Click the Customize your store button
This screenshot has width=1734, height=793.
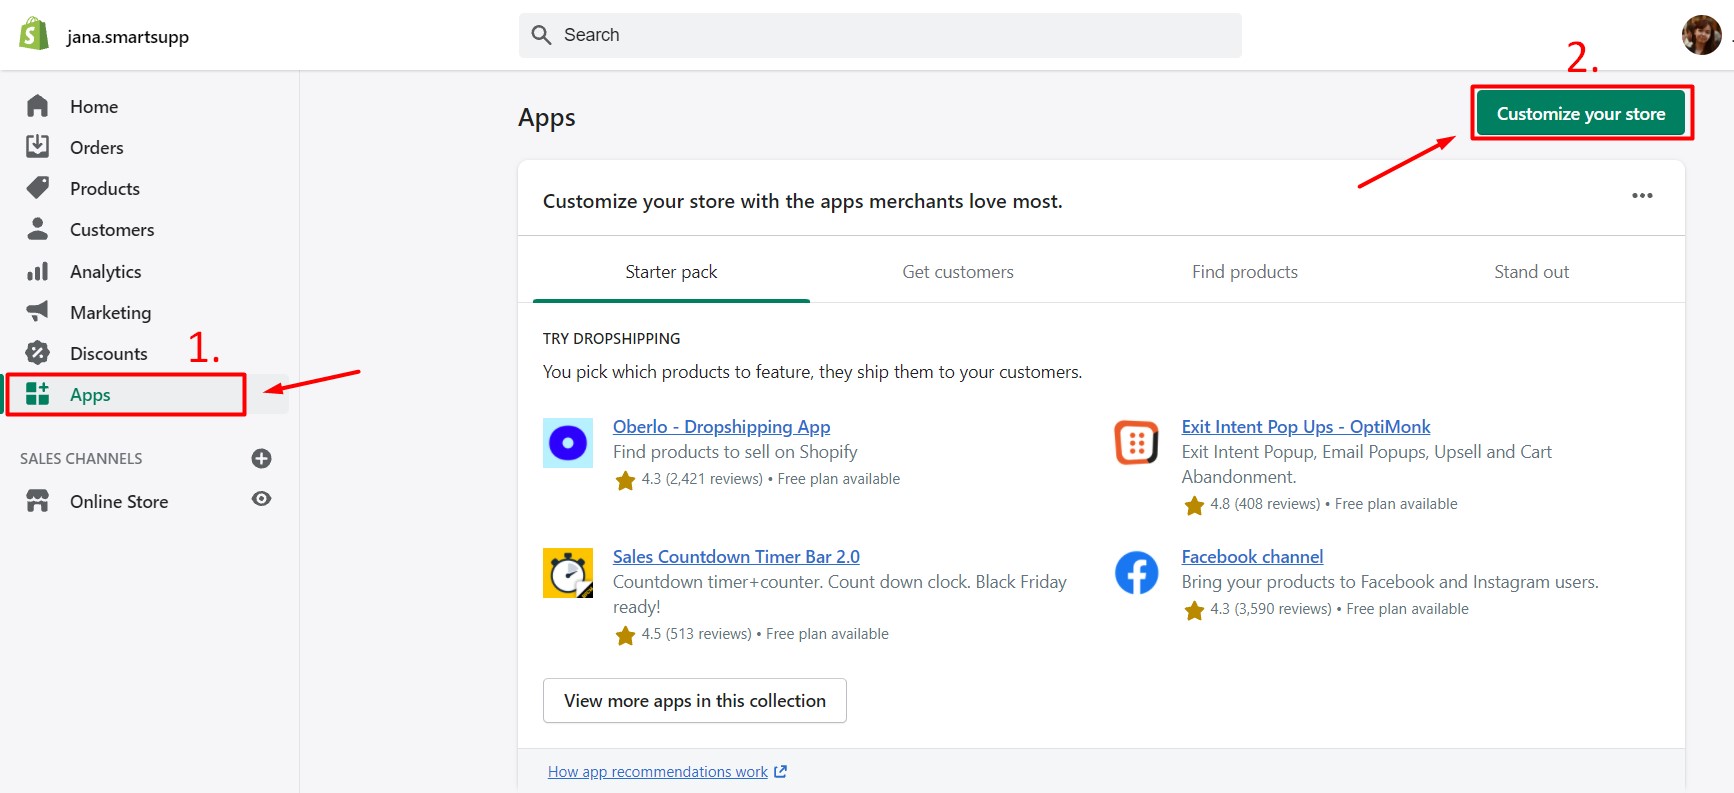pyautogui.click(x=1581, y=113)
